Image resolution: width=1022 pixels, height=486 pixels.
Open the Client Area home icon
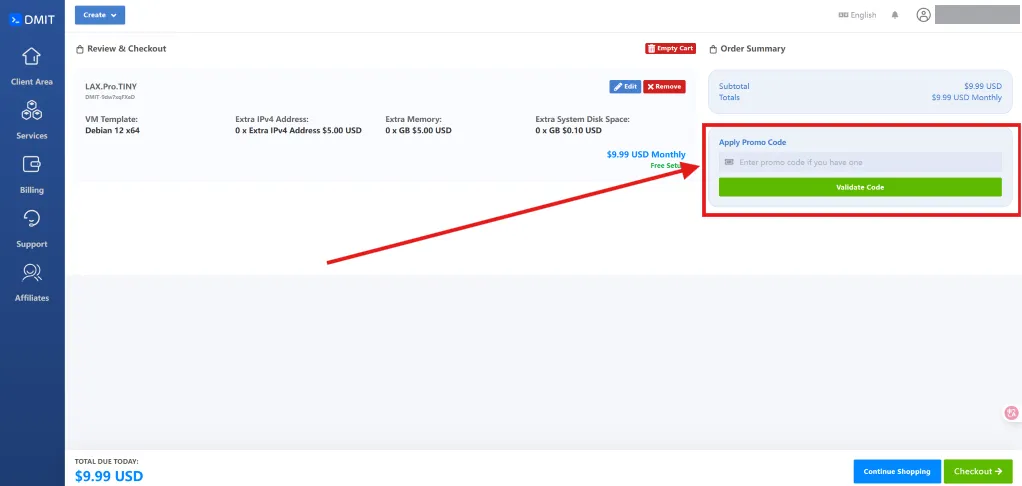[x=32, y=56]
